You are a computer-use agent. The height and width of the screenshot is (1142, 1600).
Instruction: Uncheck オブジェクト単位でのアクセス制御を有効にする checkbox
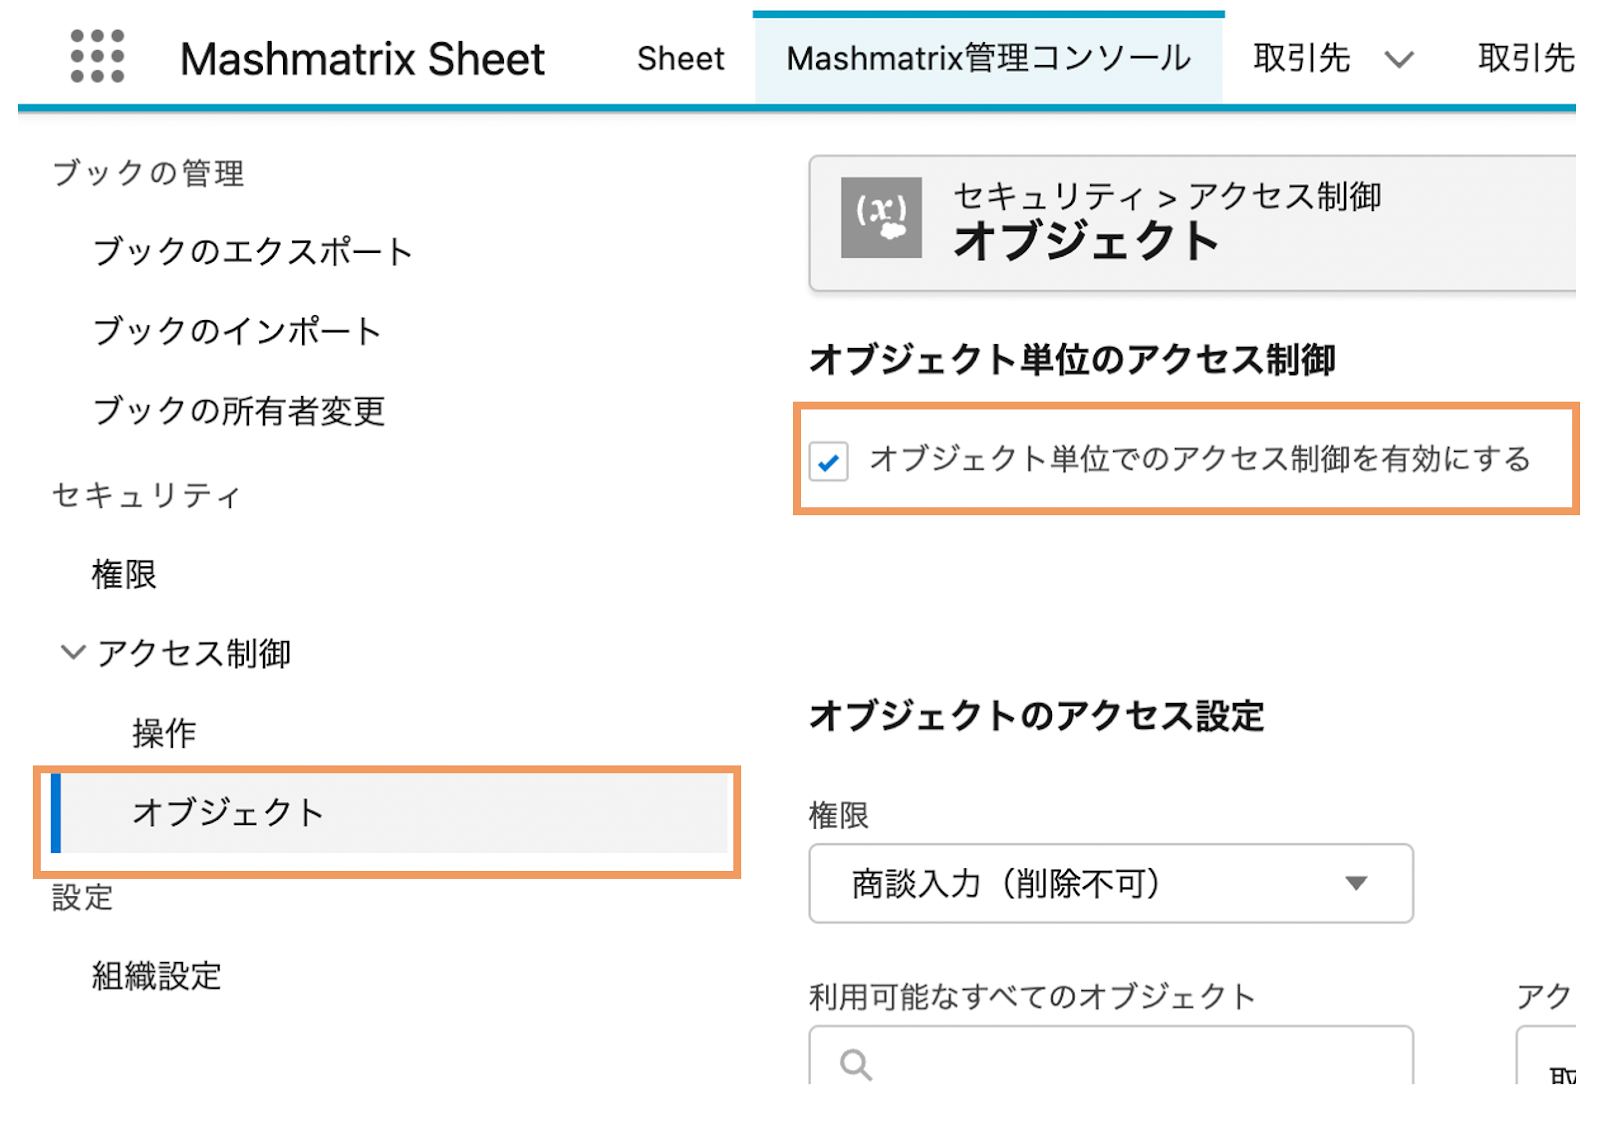pos(829,461)
